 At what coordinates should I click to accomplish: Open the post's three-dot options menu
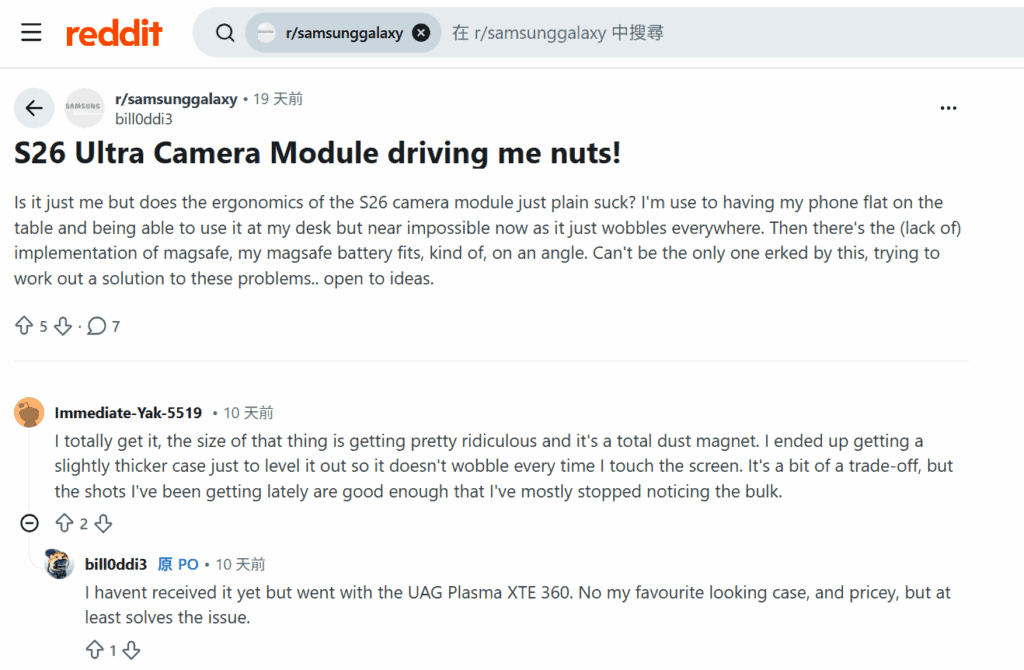pyautogui.click(x=948, y=108)
